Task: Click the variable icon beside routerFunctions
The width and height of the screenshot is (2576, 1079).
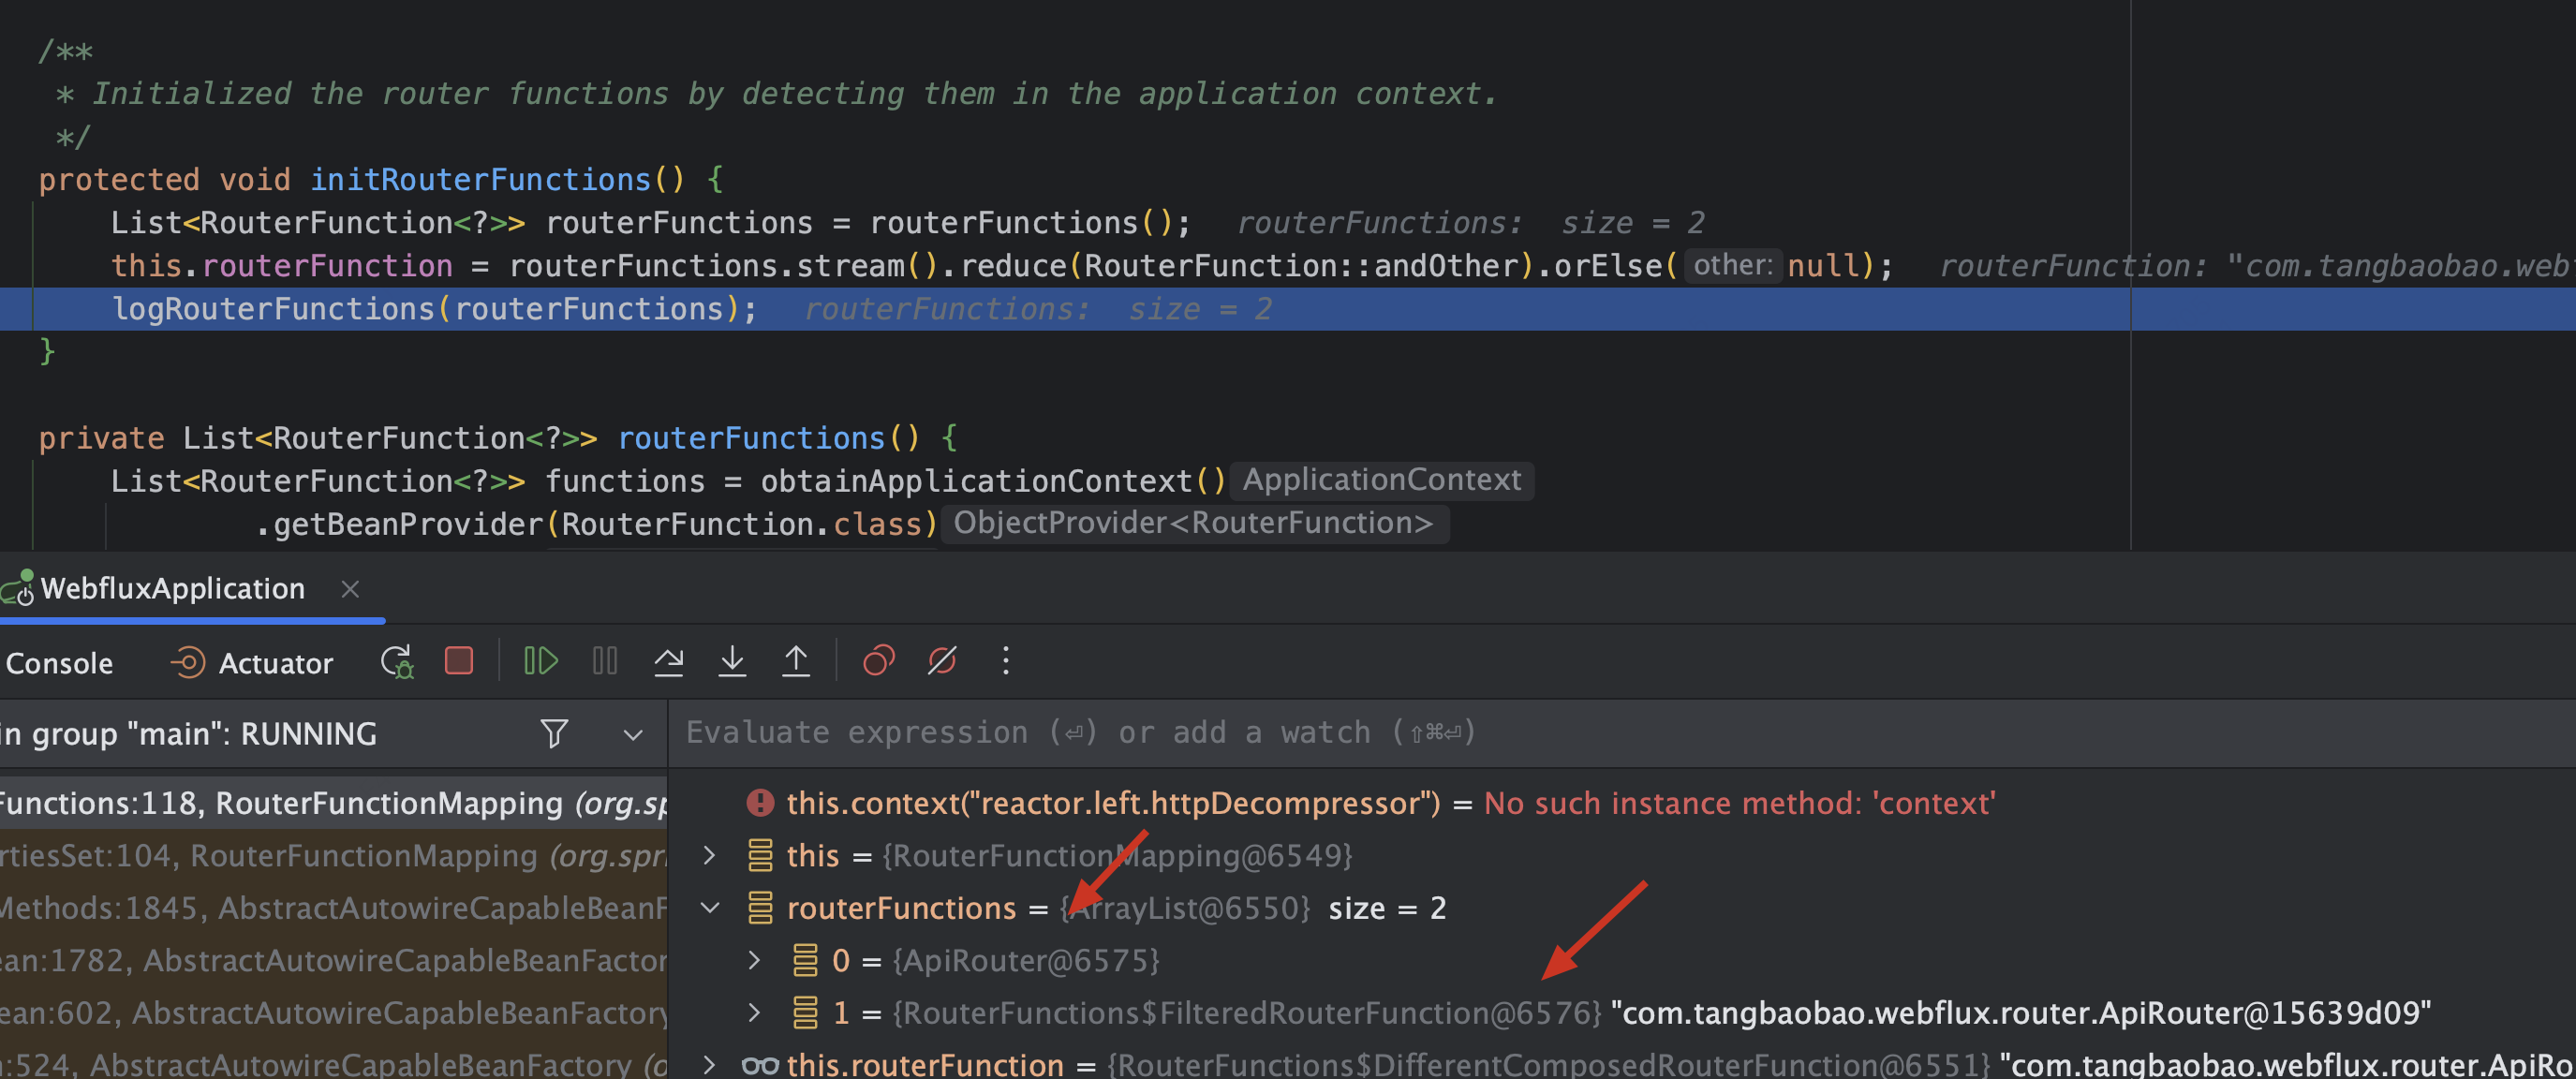Action: pyautogui.click(x=760, y=908)
